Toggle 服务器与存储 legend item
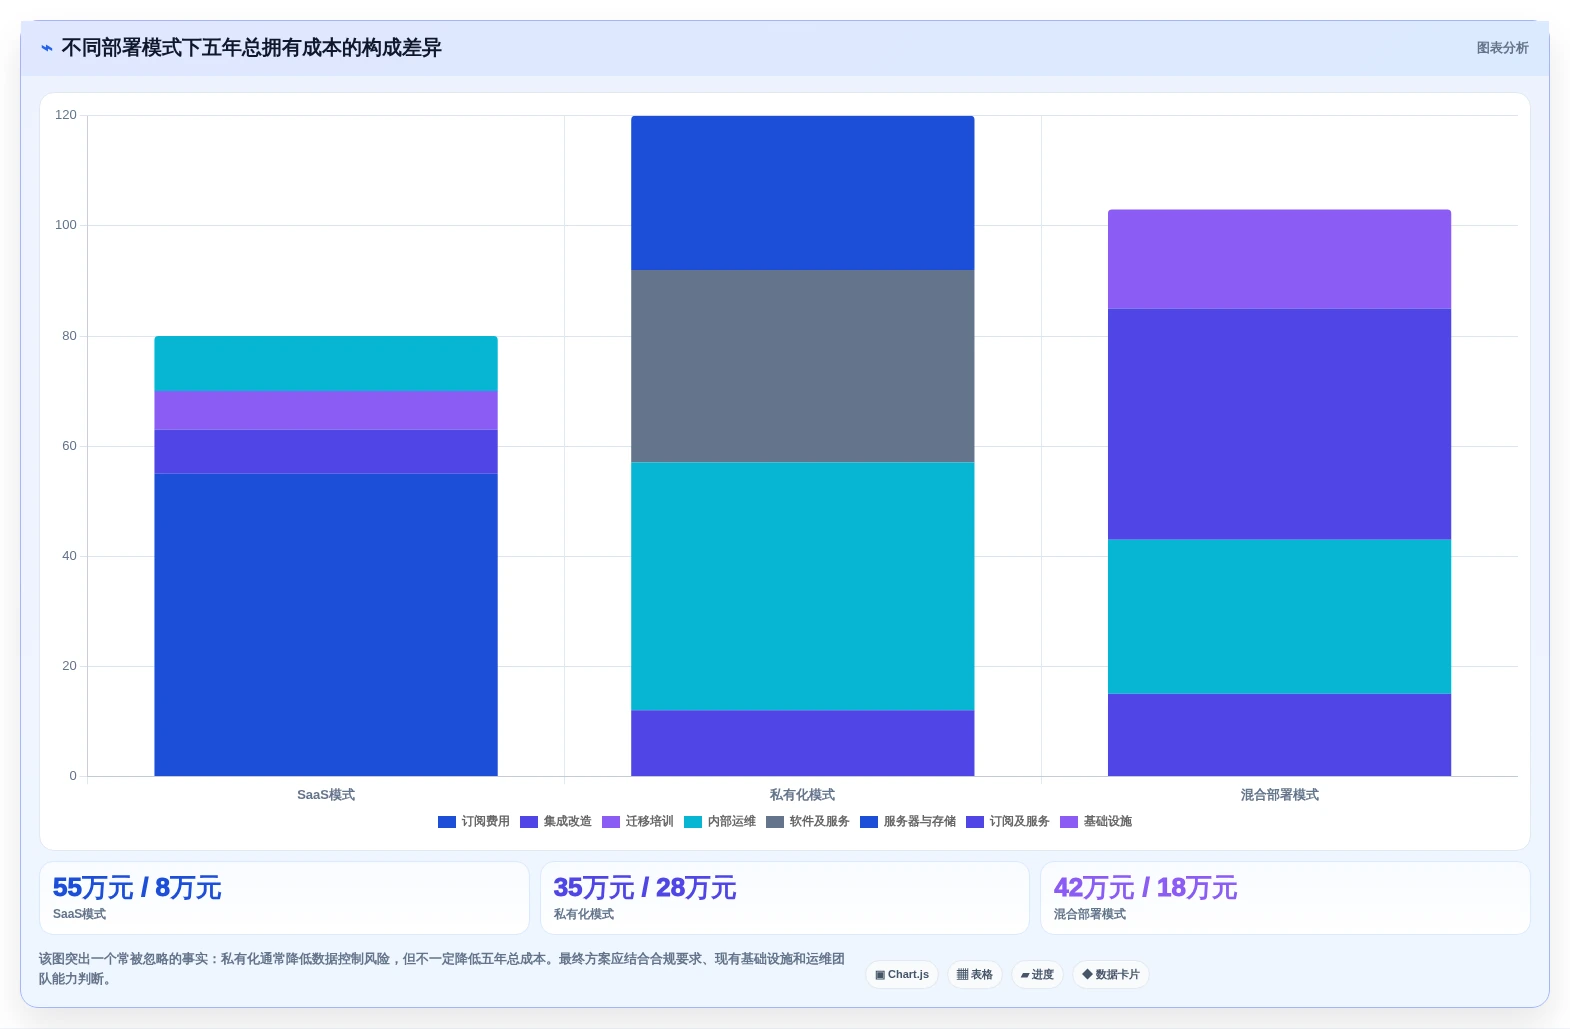 (x=908, y=822)
